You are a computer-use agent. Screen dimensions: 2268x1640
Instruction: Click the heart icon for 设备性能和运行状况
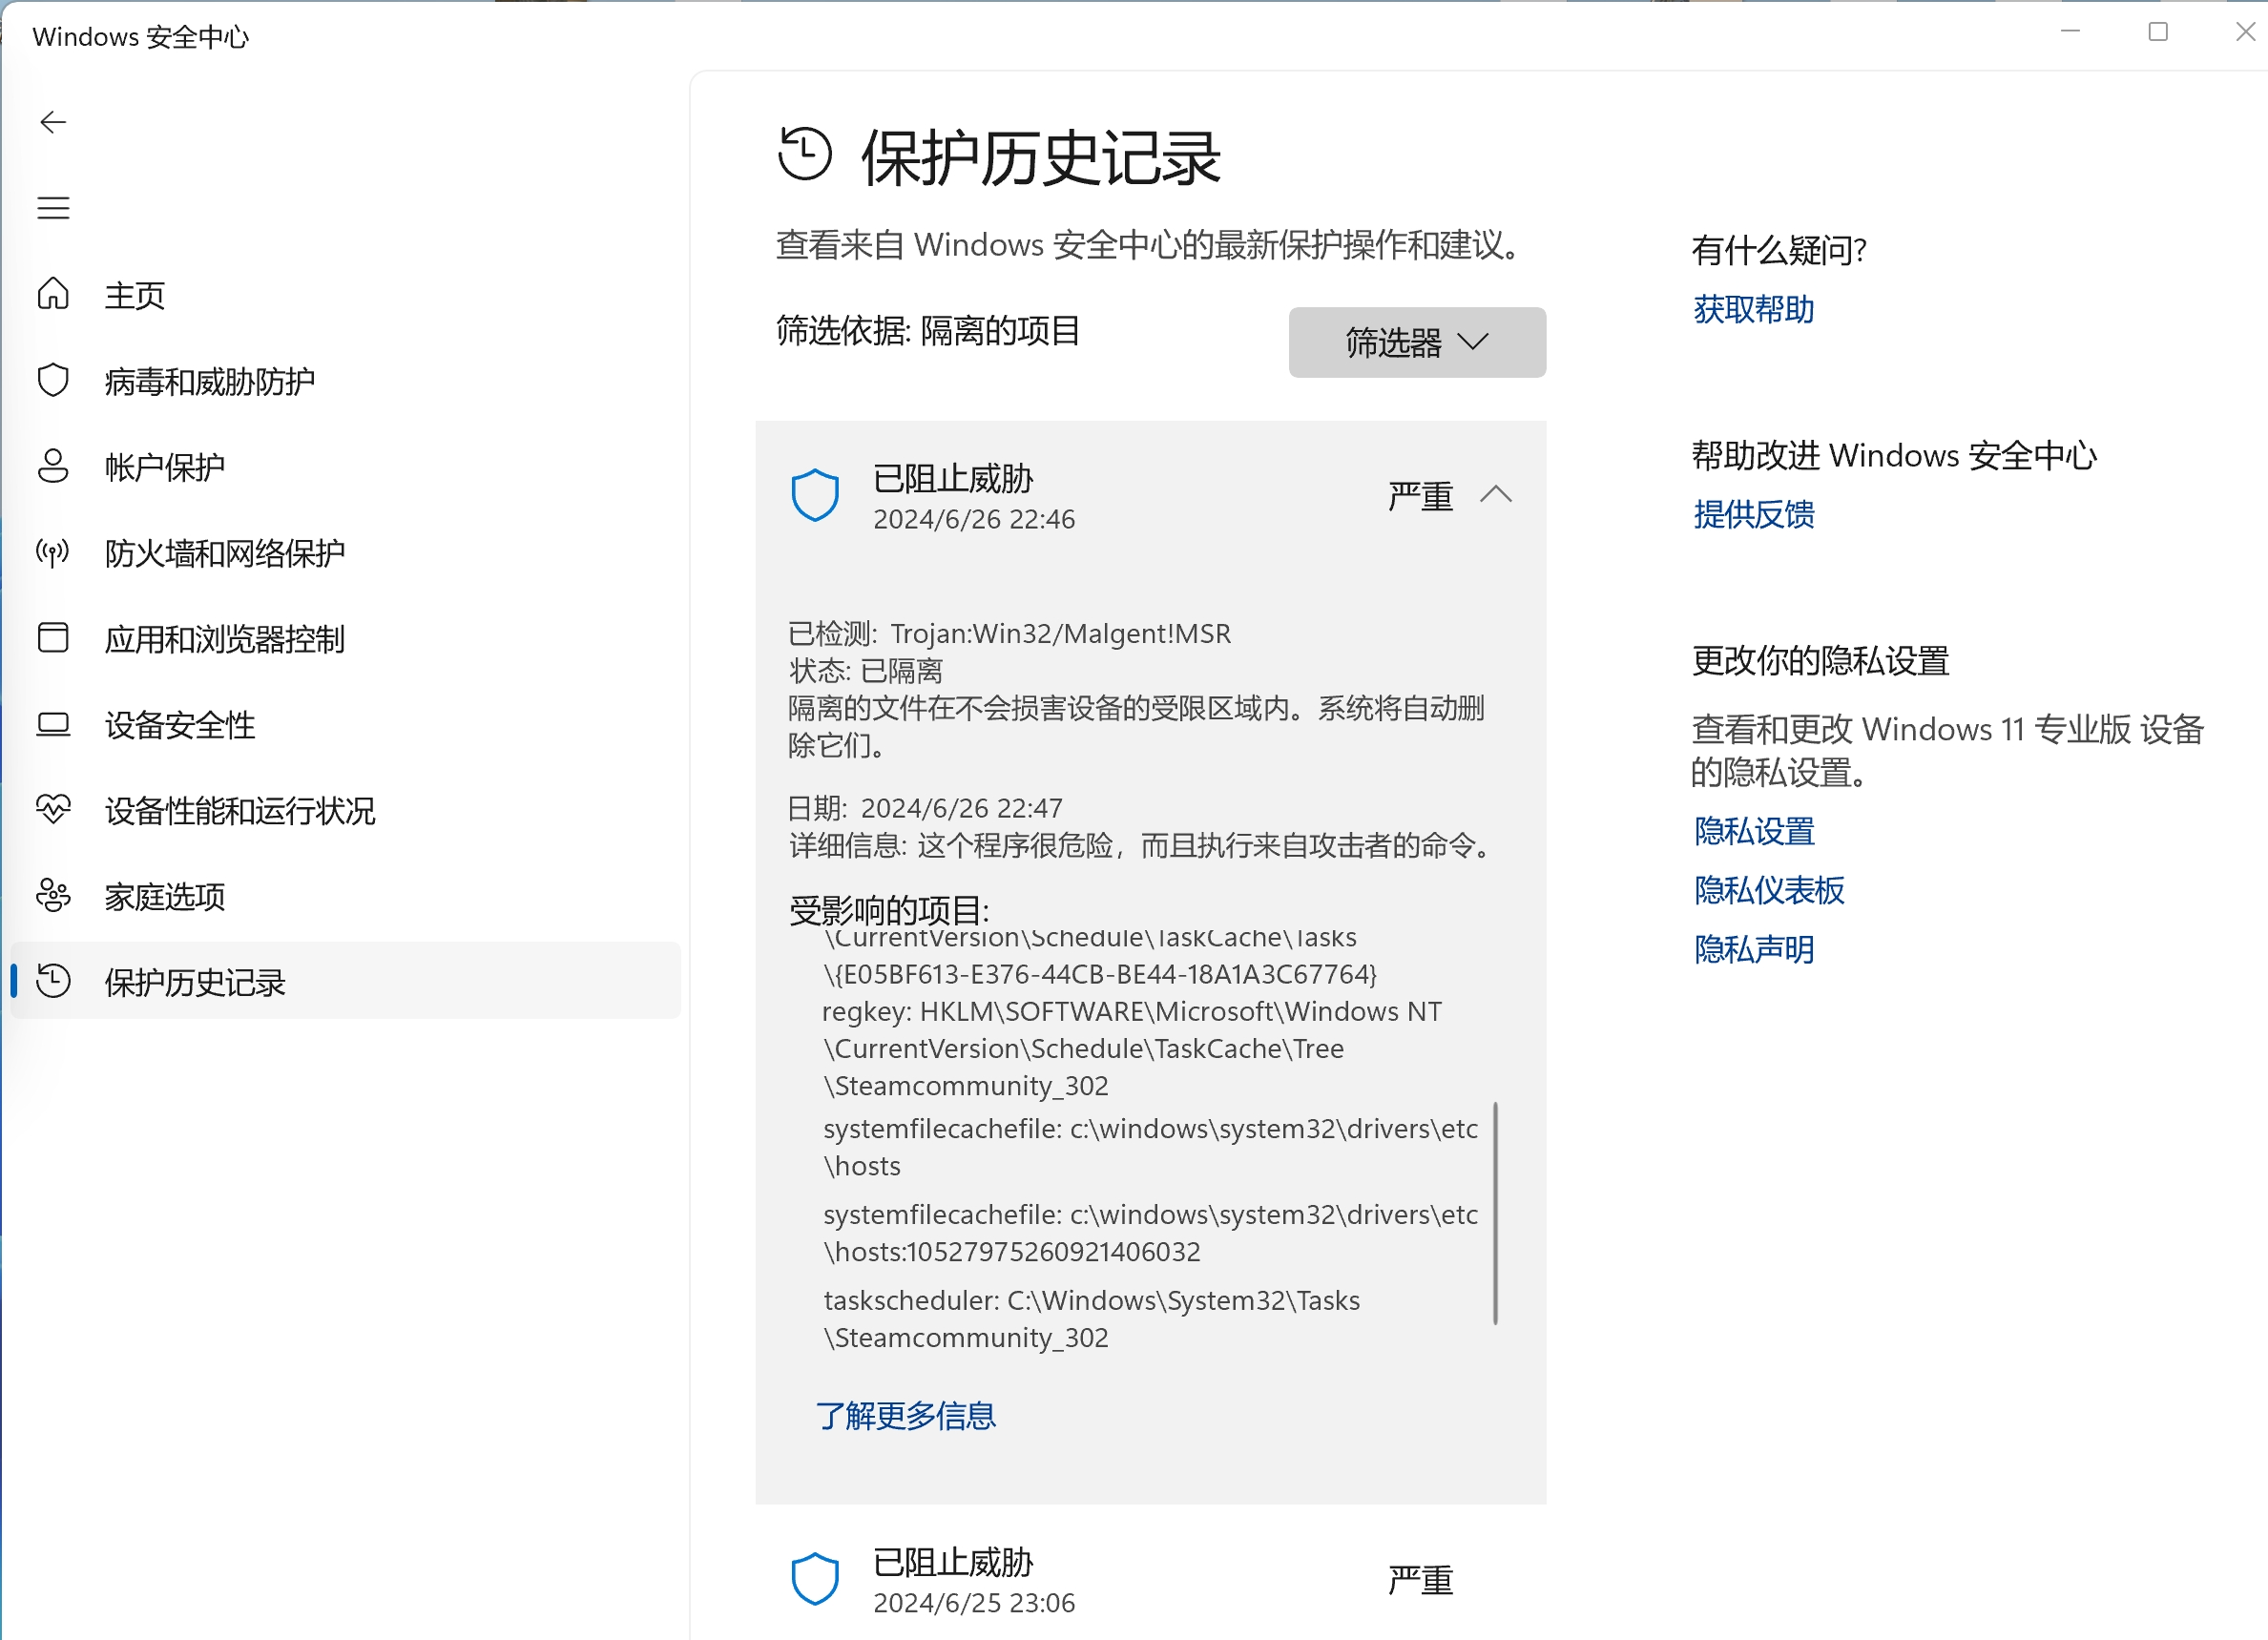pyautogui.click(x=53, y=809)
